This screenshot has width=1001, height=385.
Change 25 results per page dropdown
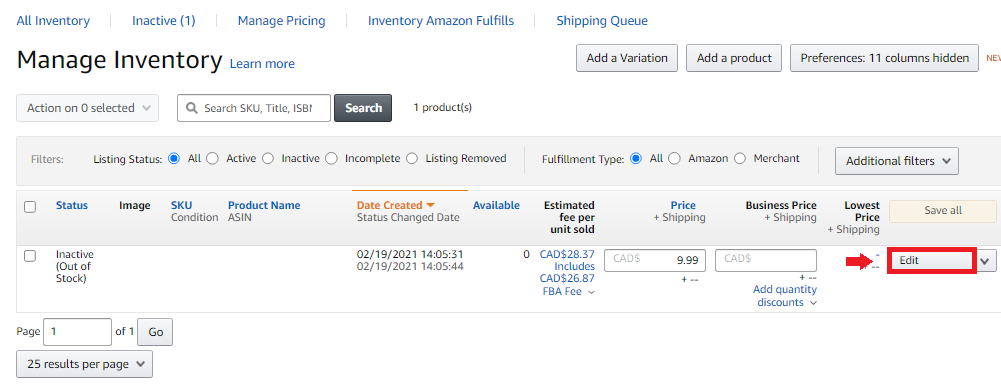(x=84, y=364)
